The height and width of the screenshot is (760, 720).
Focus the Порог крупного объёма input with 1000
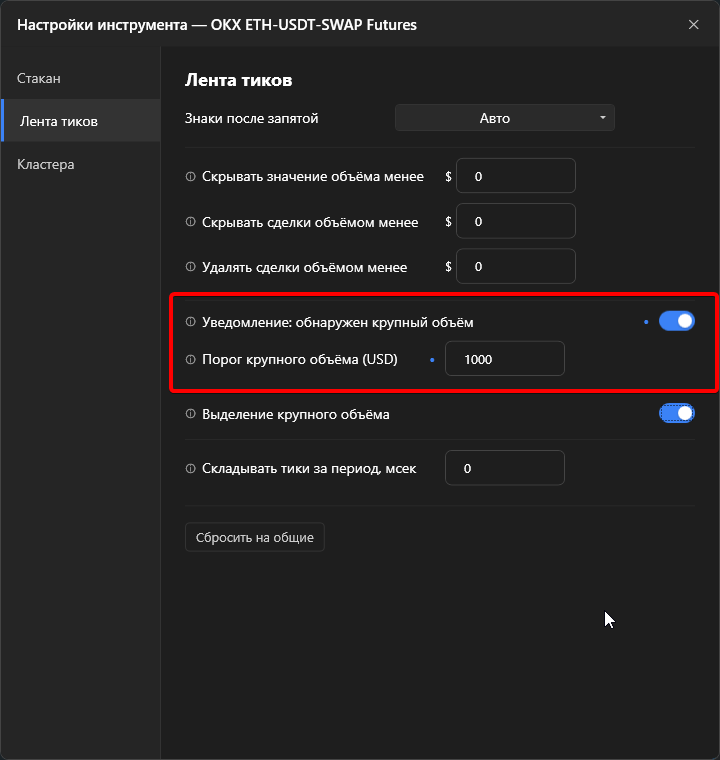505,359
